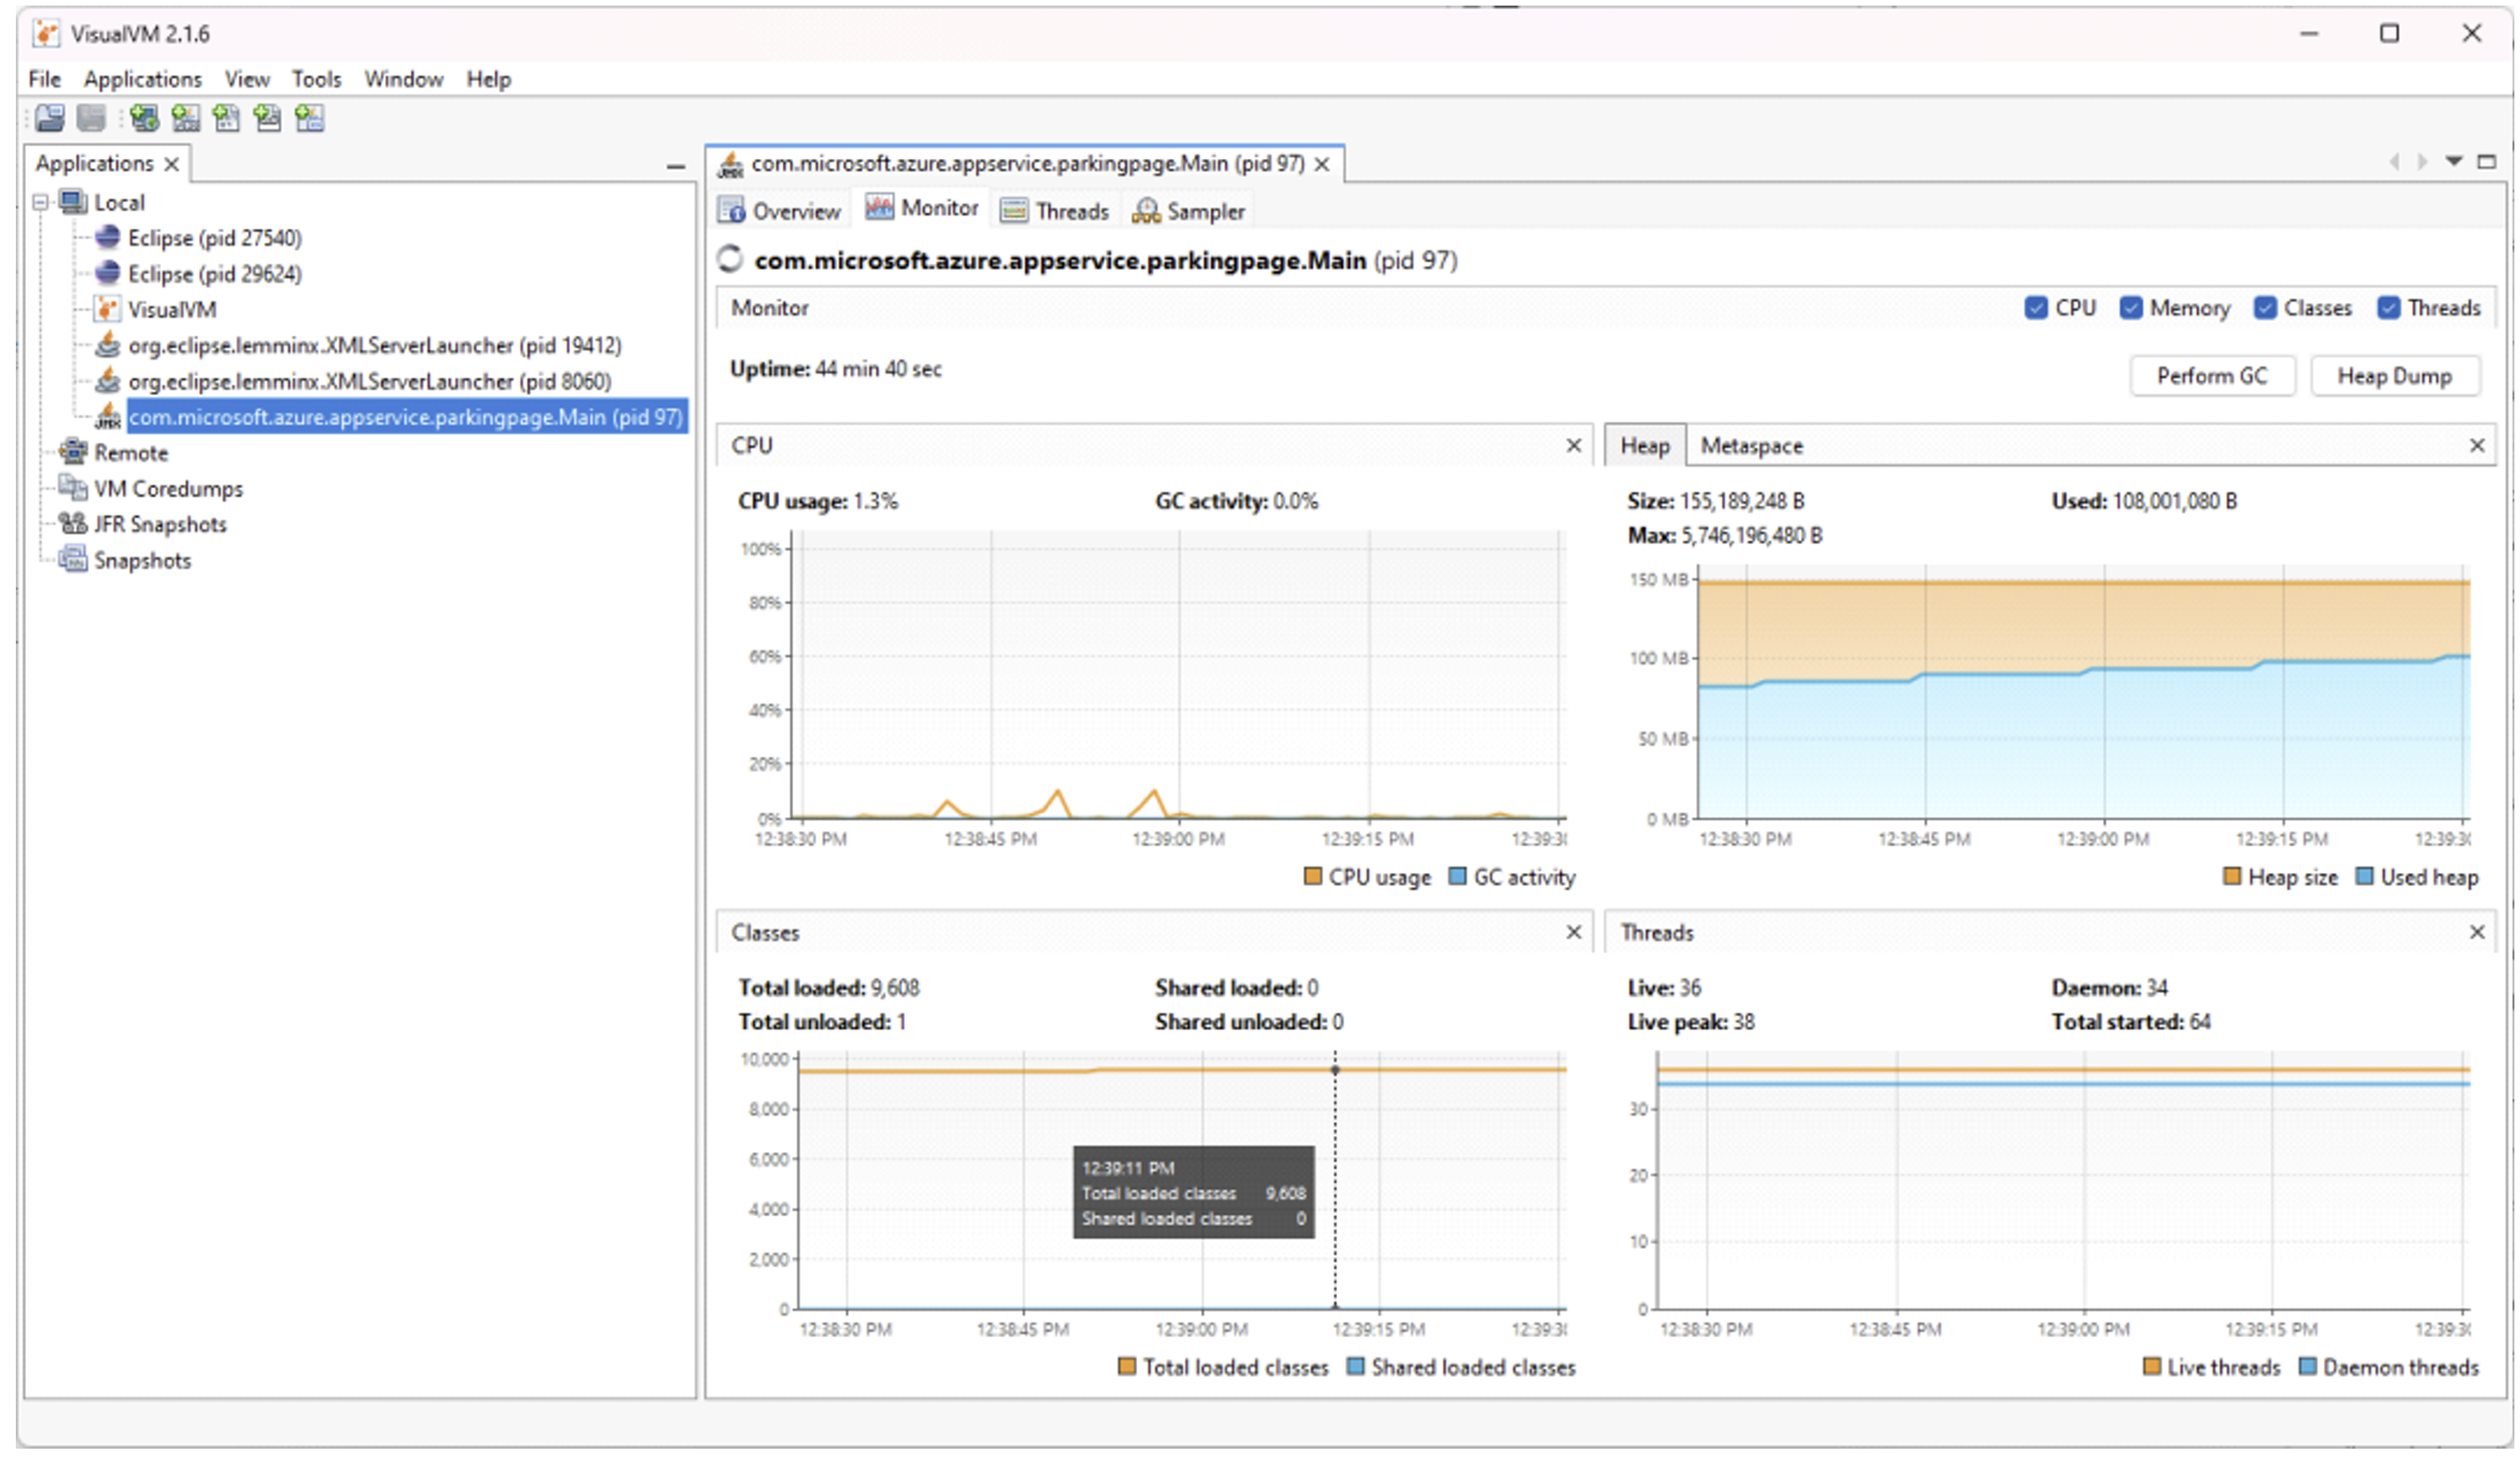2520x1457 pixels.
Task: Click the Snapshots icon in tree
Action: [x=73, y=560]
